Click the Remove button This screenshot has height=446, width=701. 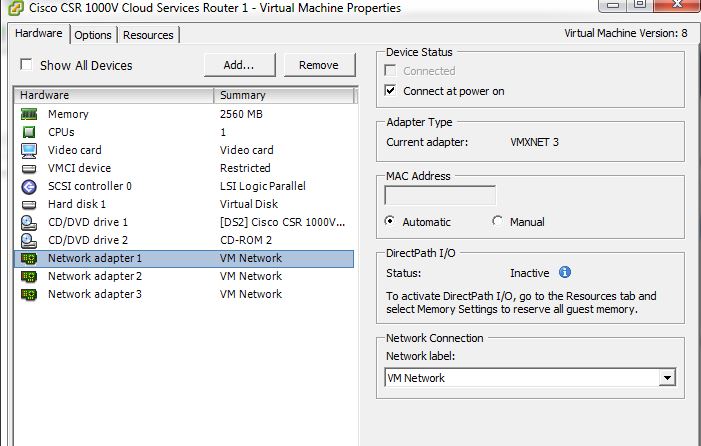click(x=319, y=65)
